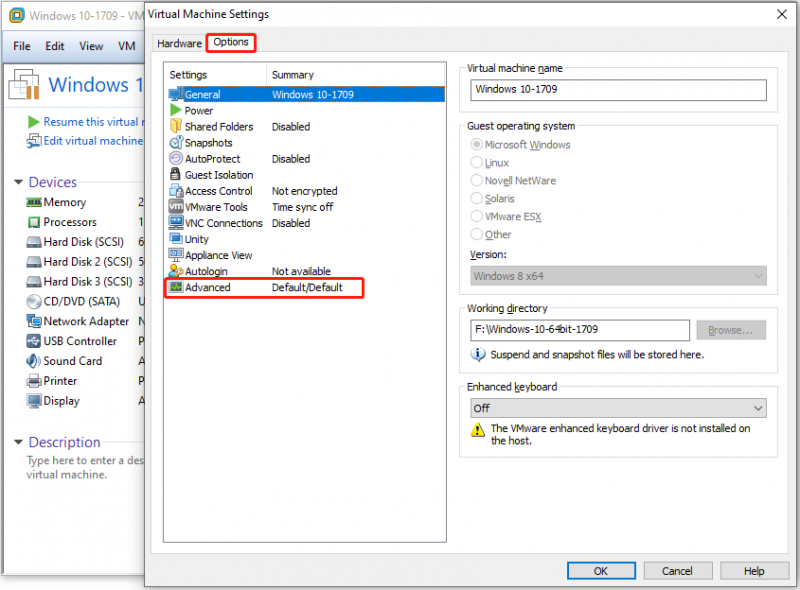Click the Printer device icon
800x590 pixels.
[x=34, y=381]
